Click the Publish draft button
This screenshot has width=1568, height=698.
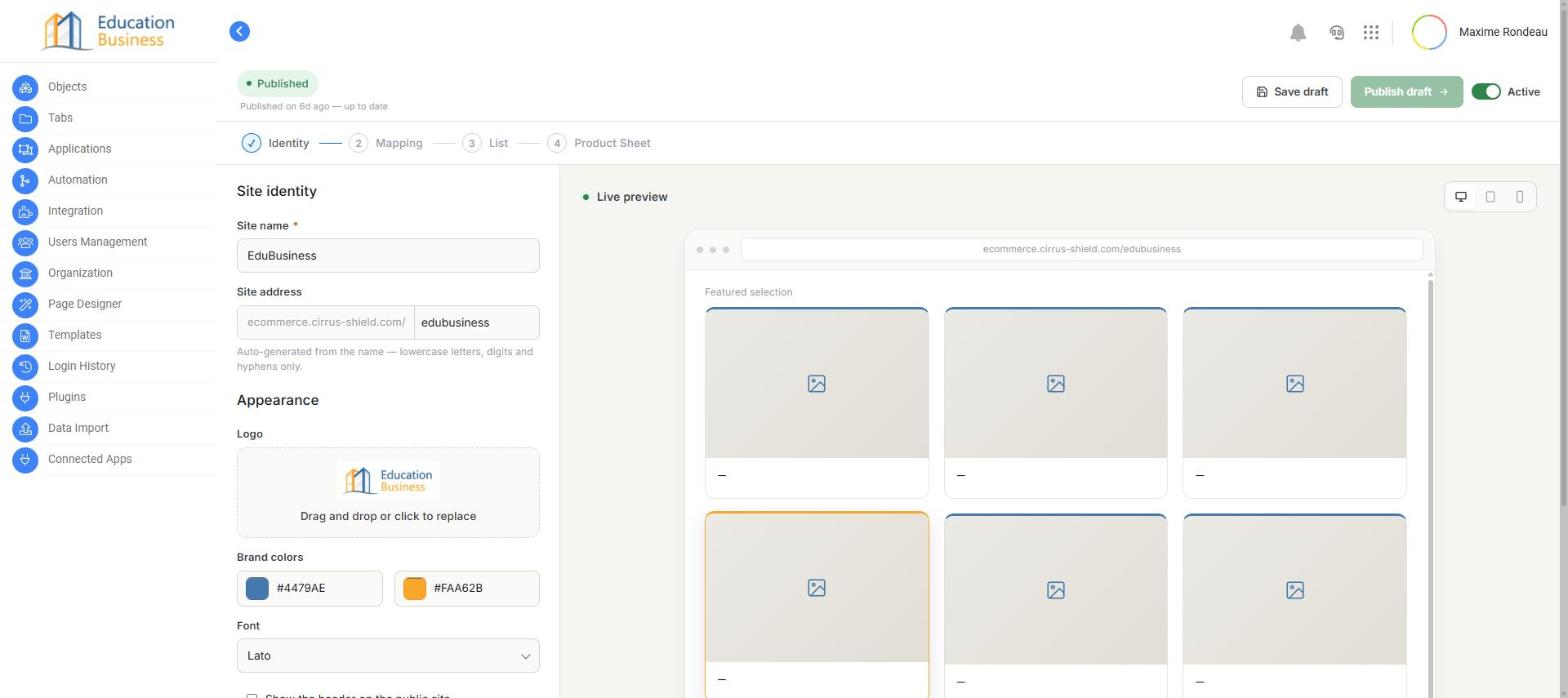coord(1406,92)
